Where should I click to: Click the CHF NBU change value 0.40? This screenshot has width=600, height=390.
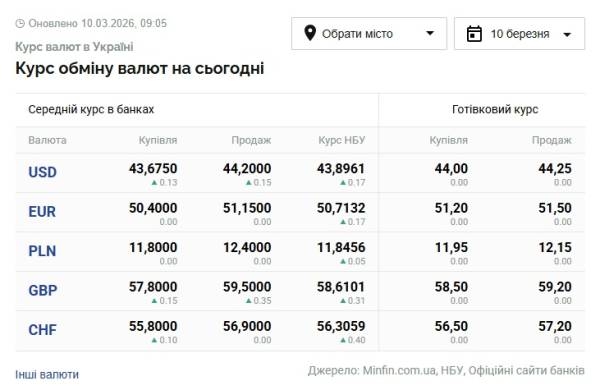pos(356,340)
